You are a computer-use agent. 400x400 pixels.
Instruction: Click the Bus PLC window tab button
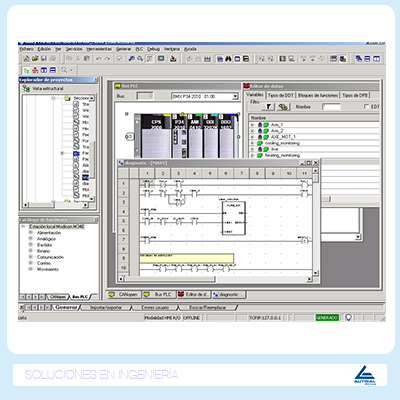(x=159, y=295)
